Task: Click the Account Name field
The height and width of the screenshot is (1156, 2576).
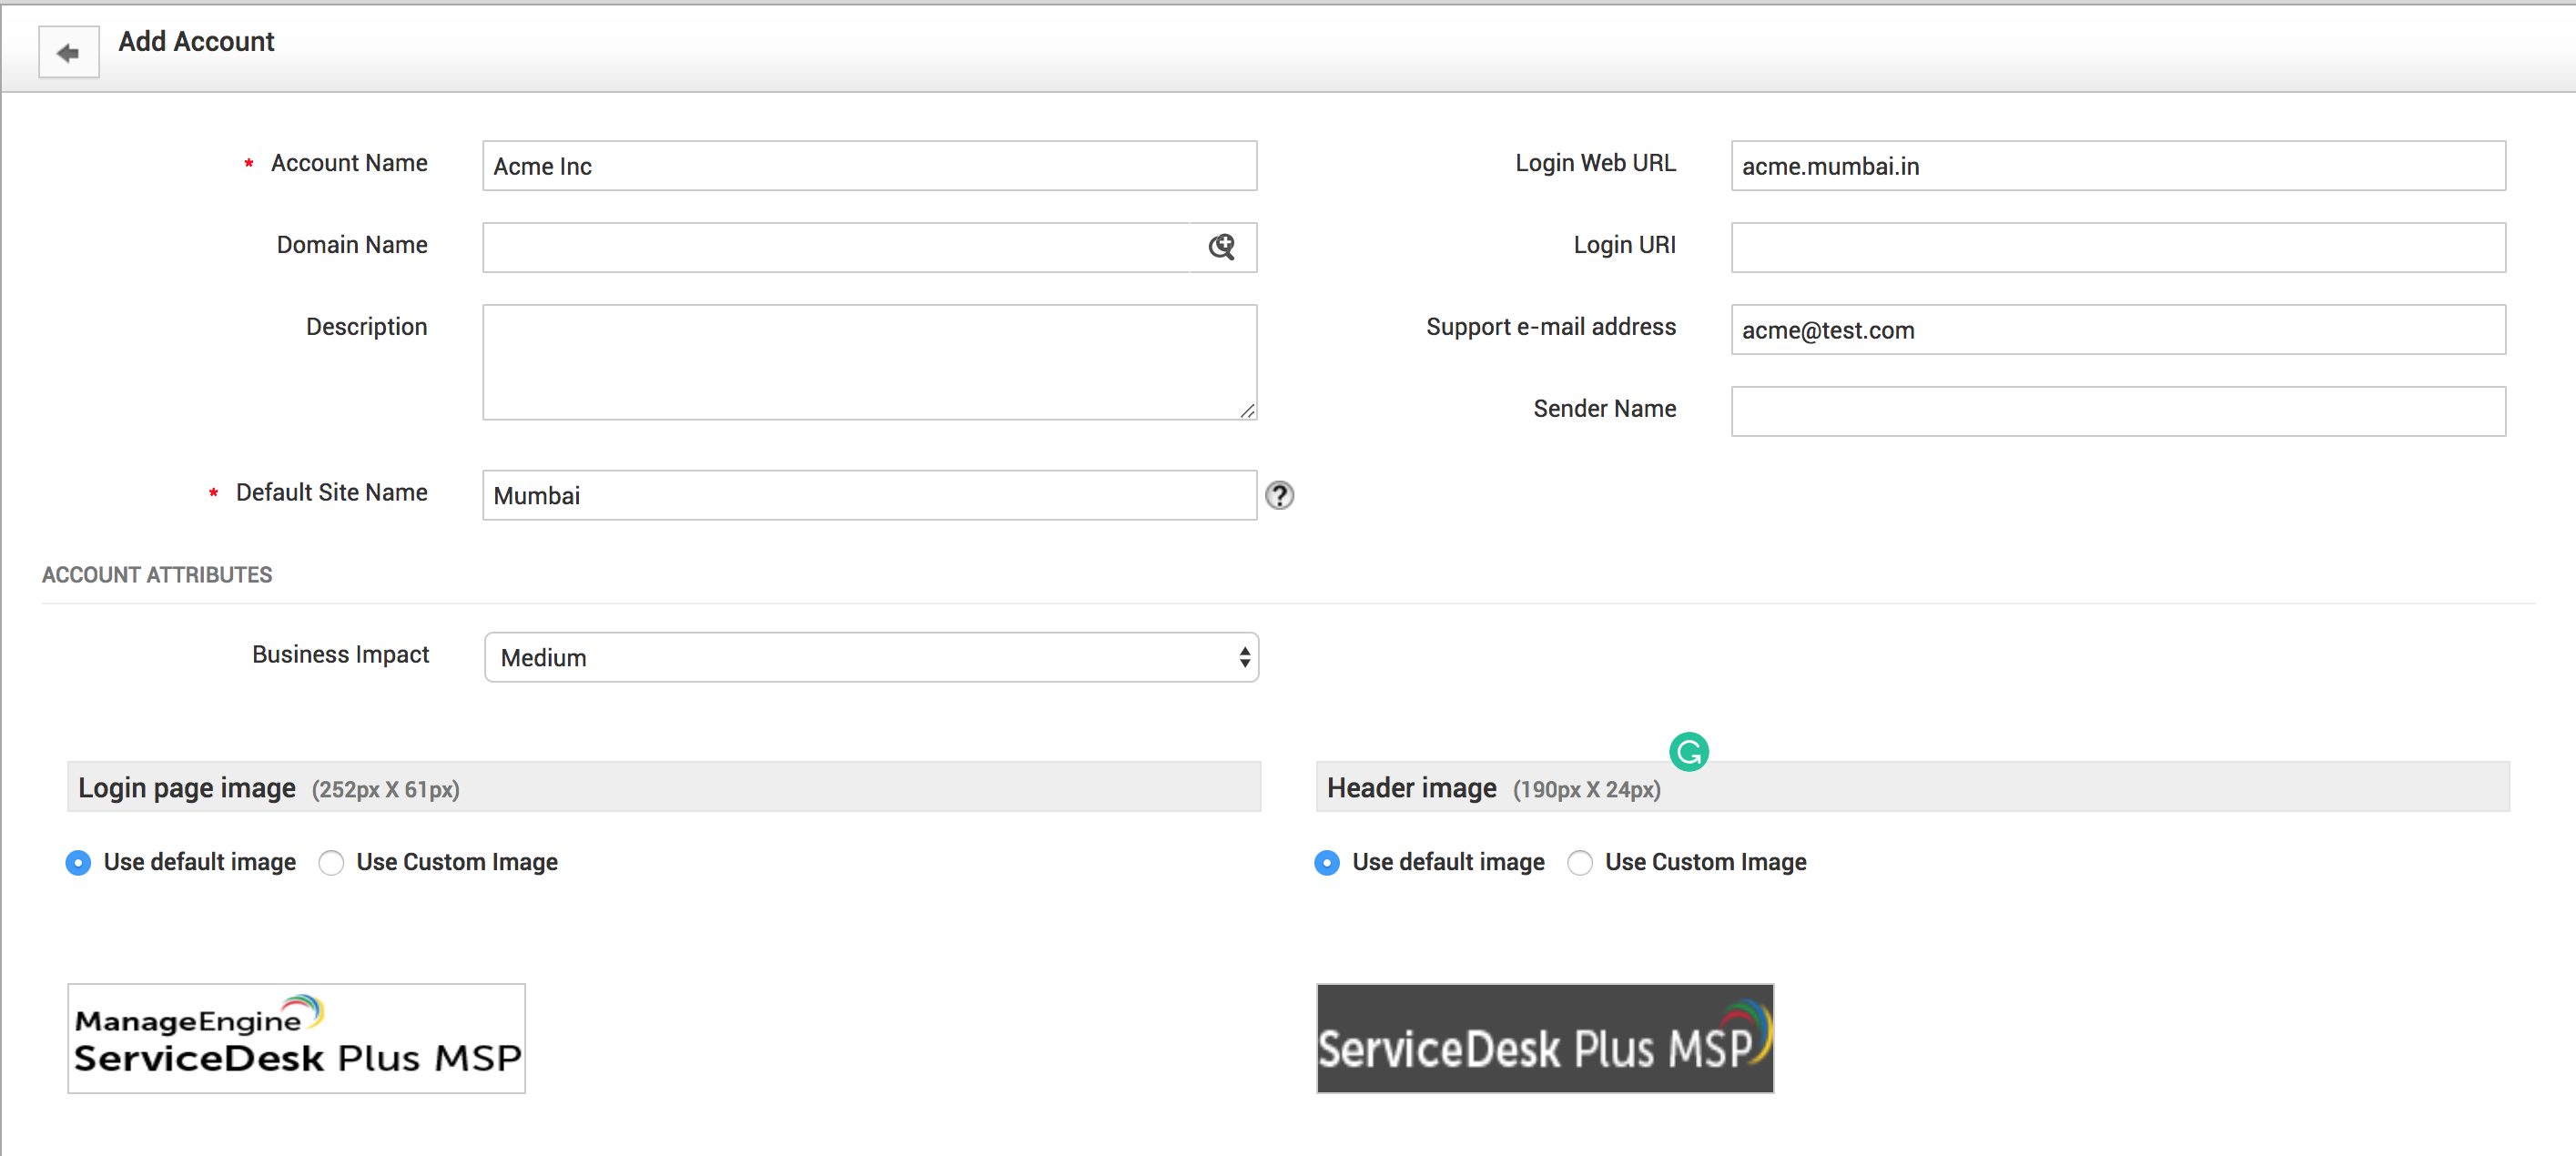Action: [868, 166]
